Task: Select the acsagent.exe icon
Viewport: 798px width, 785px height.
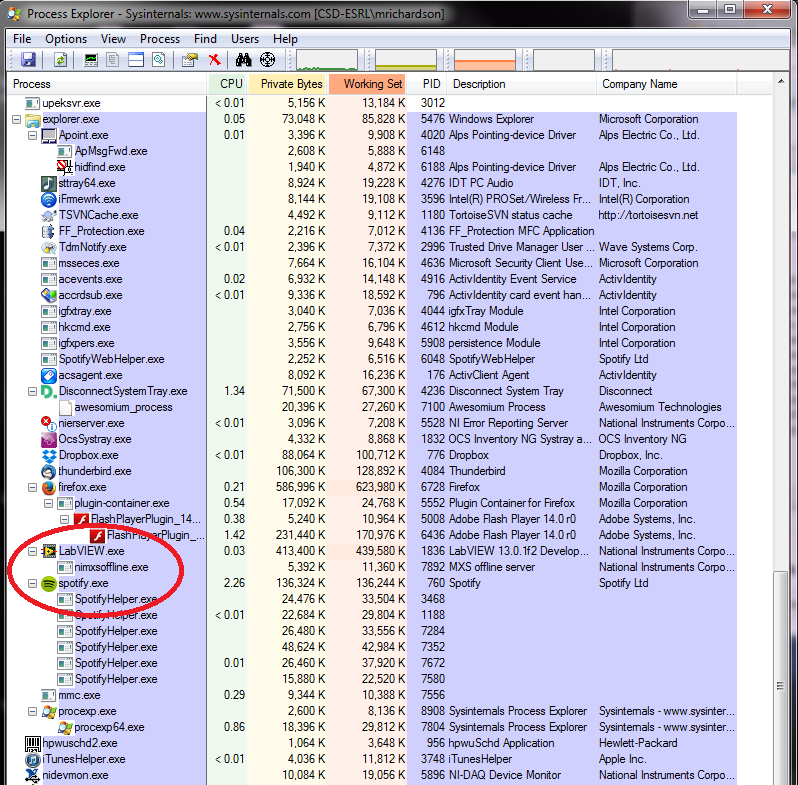Action: 49,375
